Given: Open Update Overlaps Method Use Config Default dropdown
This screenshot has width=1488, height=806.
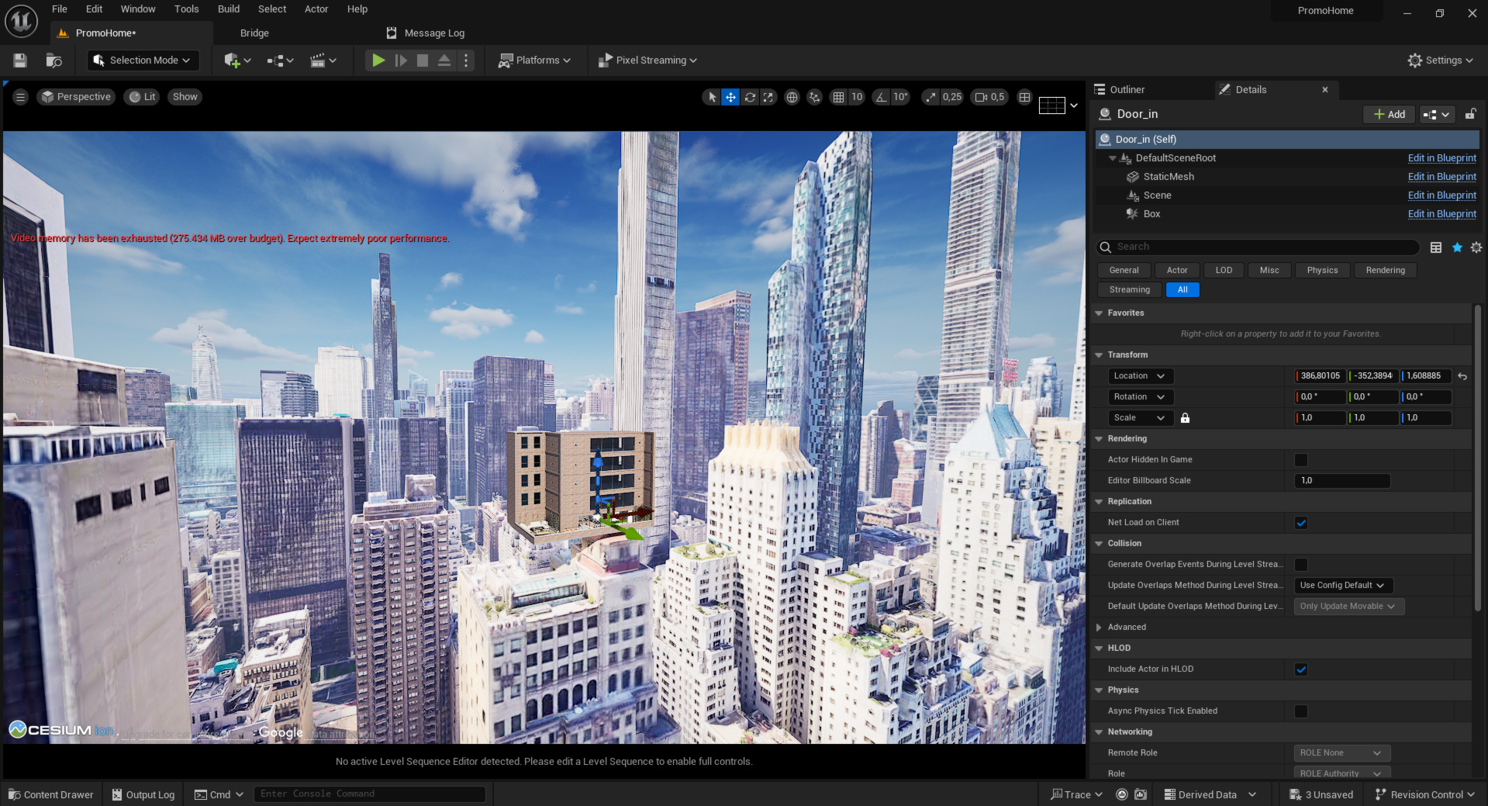Looking at the screenshot, I should pyautogui.click(x=1343, y=585).
